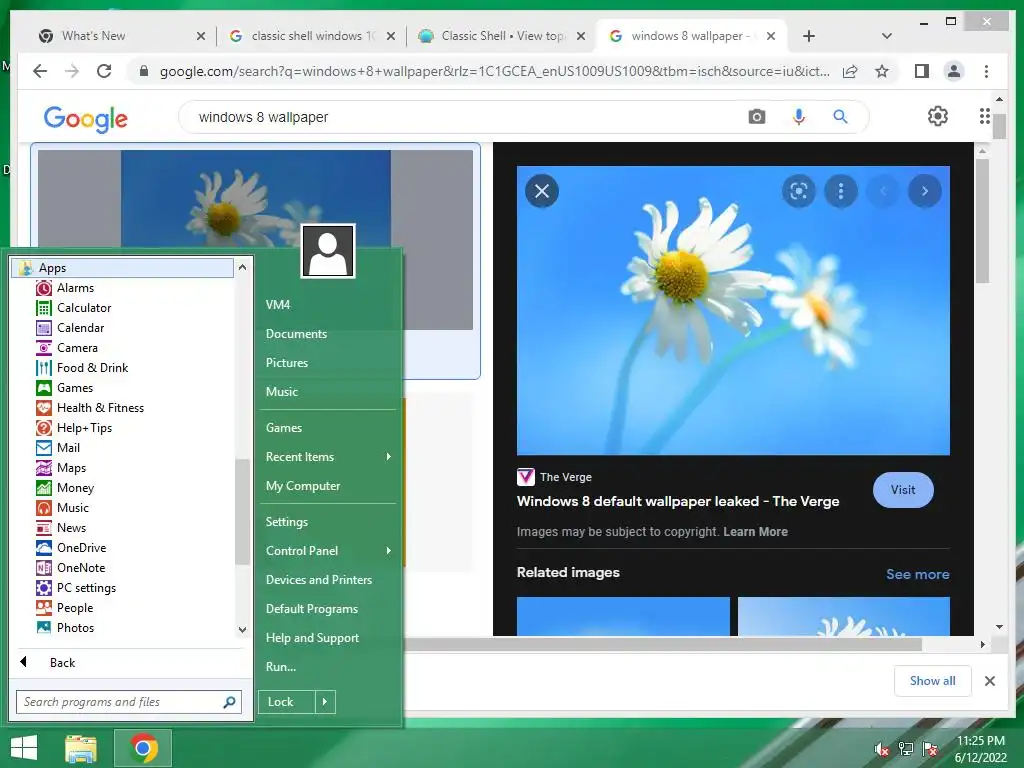Viewport: 1024px width, 768px height.
Task: Open Default Programs menu item
Action: pos(312,609)
